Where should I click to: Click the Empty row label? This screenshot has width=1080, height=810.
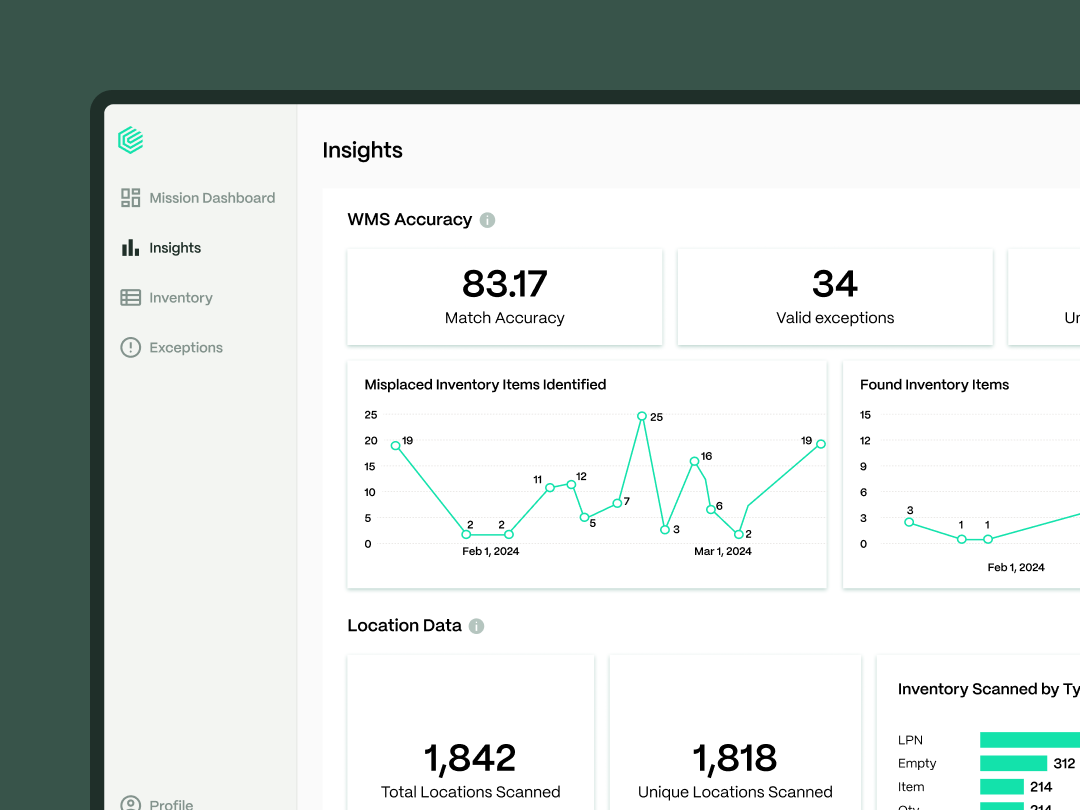[917, 763]
